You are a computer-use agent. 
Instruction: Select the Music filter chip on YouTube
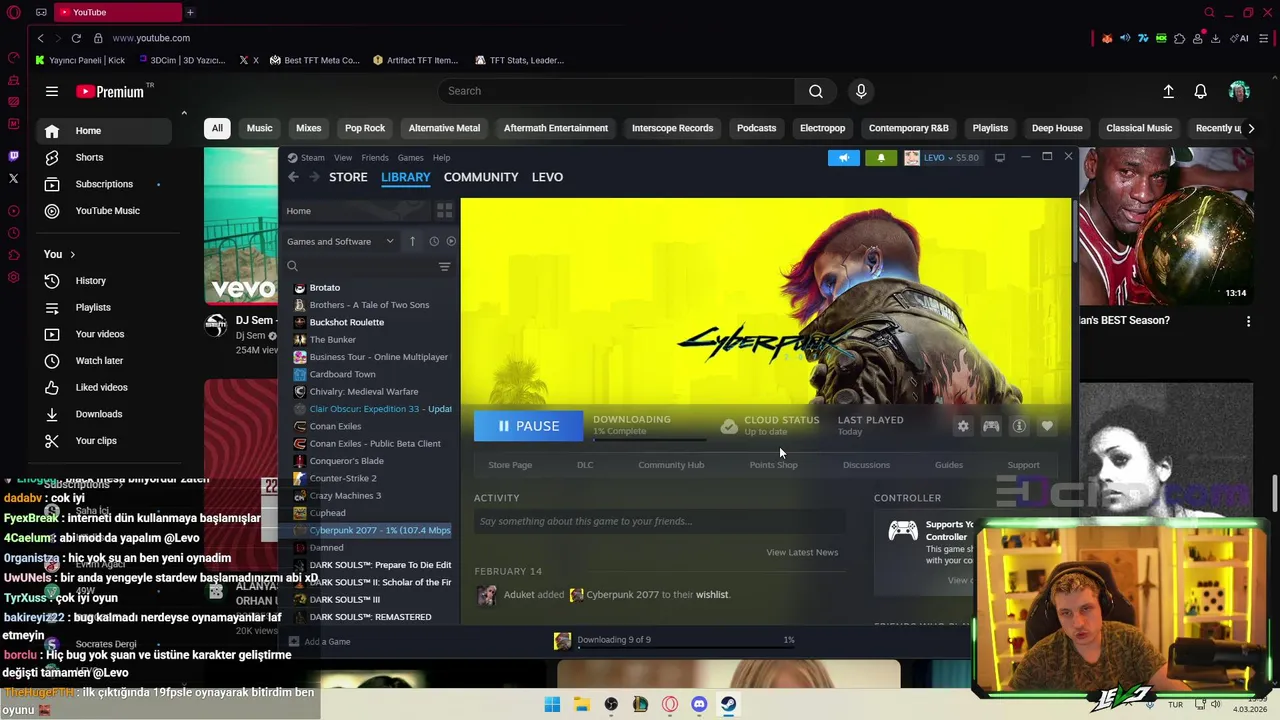(x=259, y=128)
